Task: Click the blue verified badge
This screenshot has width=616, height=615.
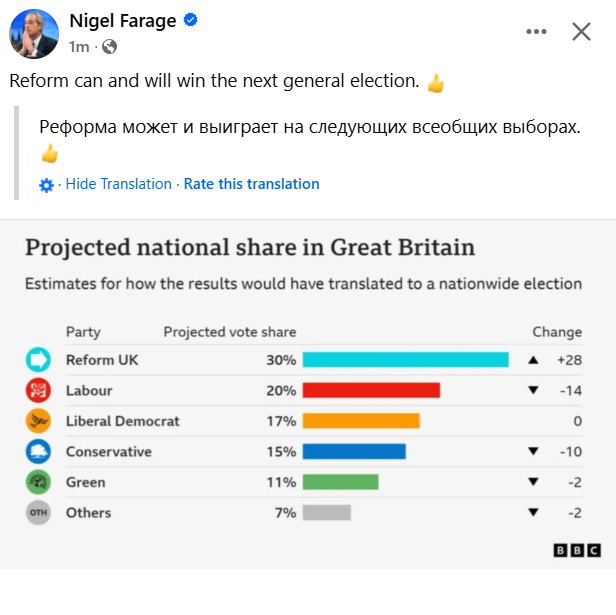Action: click(191, 20)
